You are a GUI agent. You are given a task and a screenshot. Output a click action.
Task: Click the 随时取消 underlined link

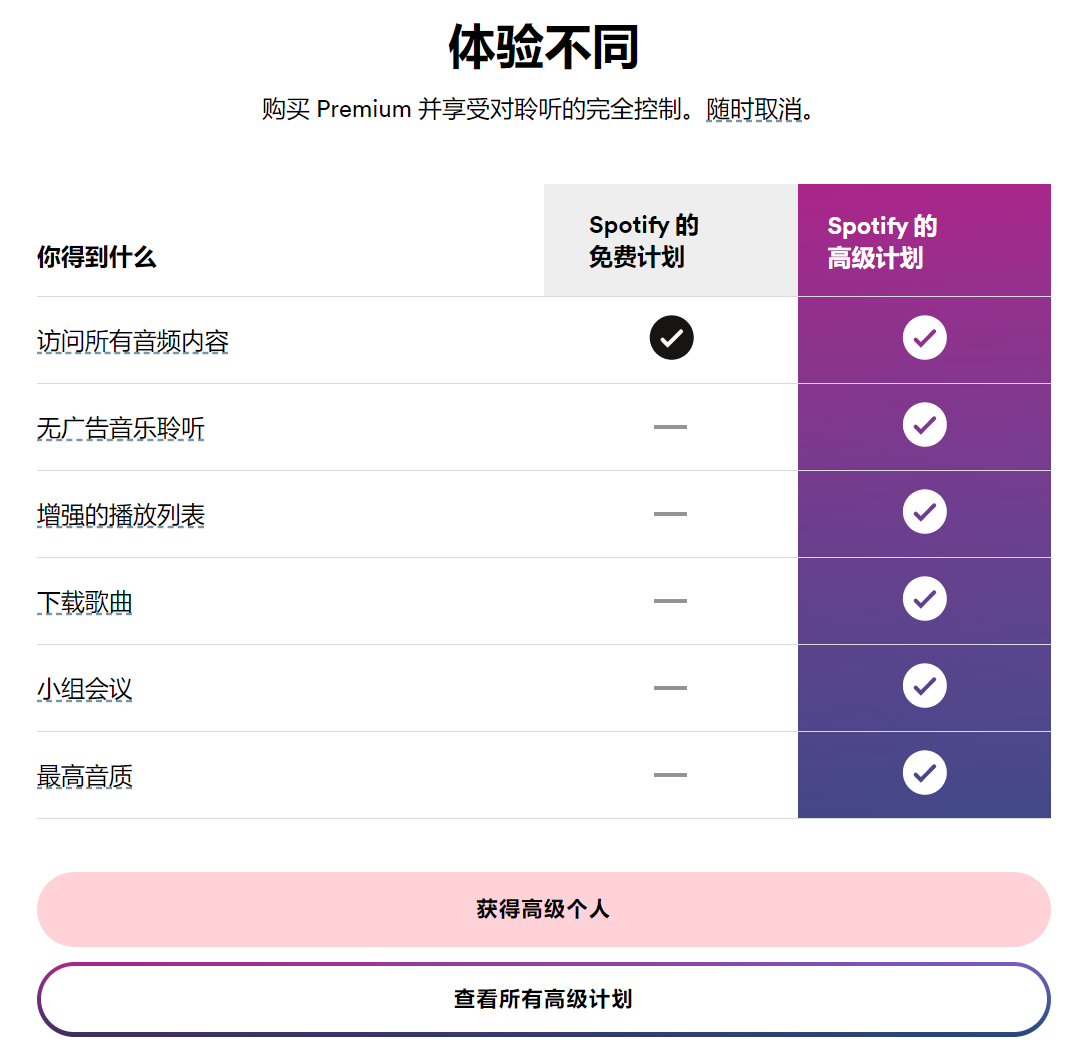[x=755, y=109]
